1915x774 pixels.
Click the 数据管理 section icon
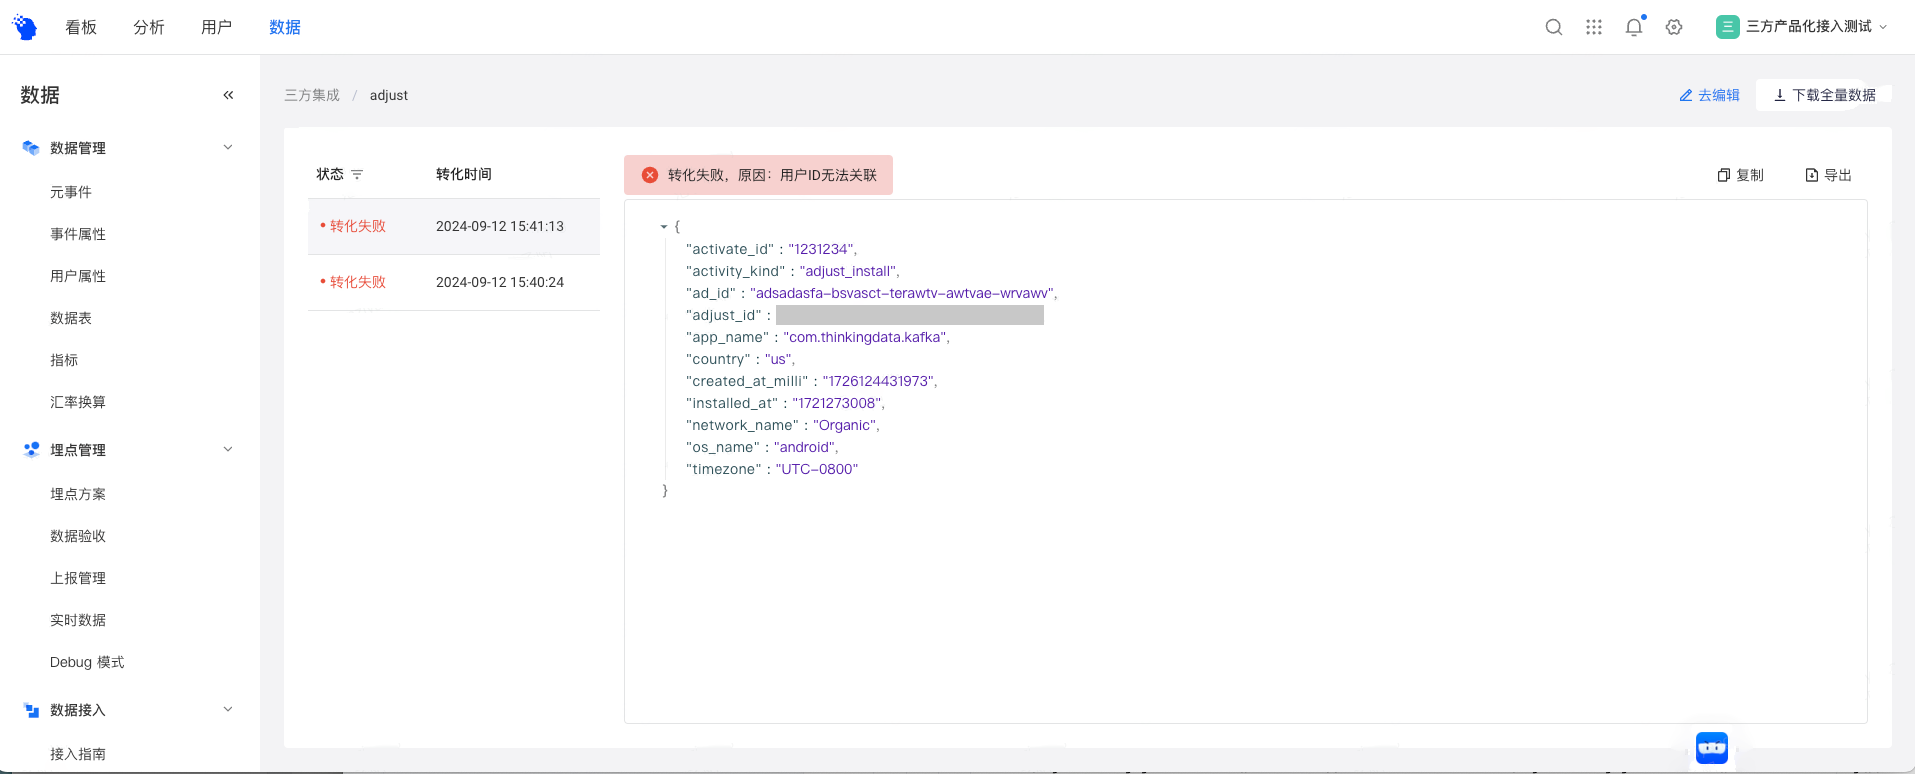click(x=31, y=148)
